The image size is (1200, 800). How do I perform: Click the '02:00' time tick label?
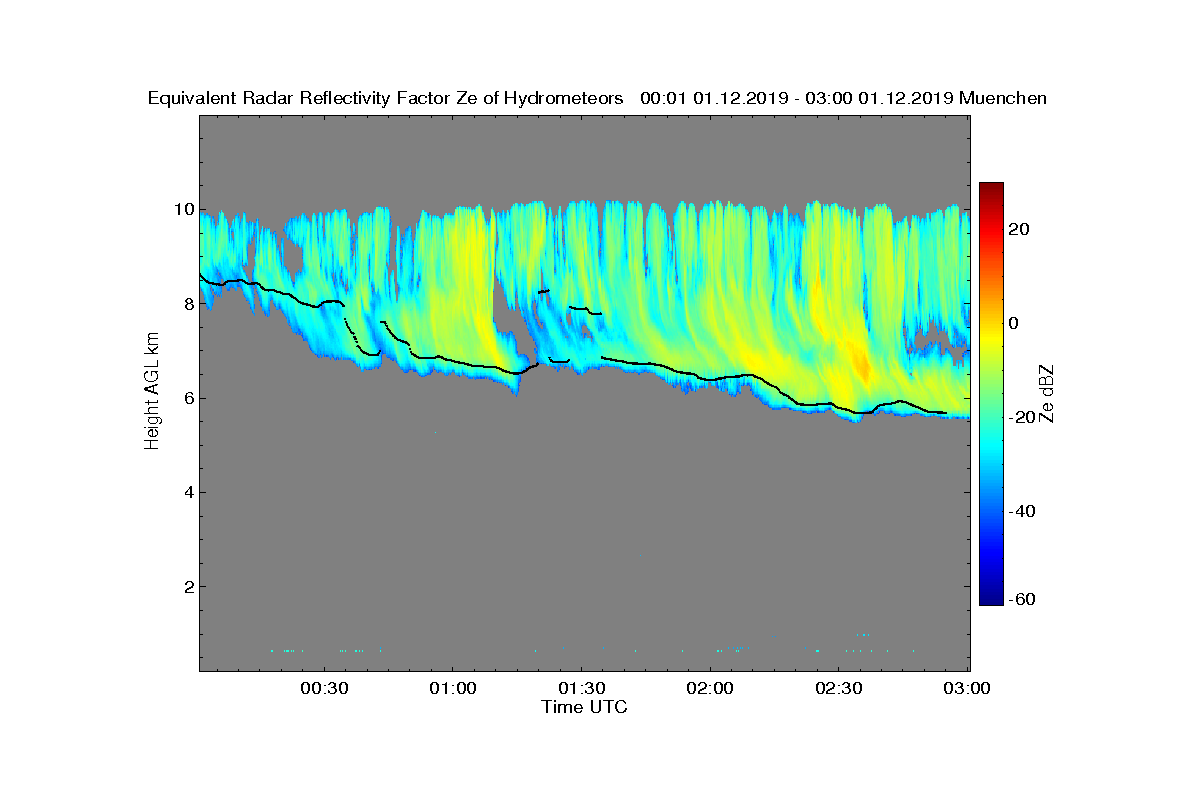(711, 688)
